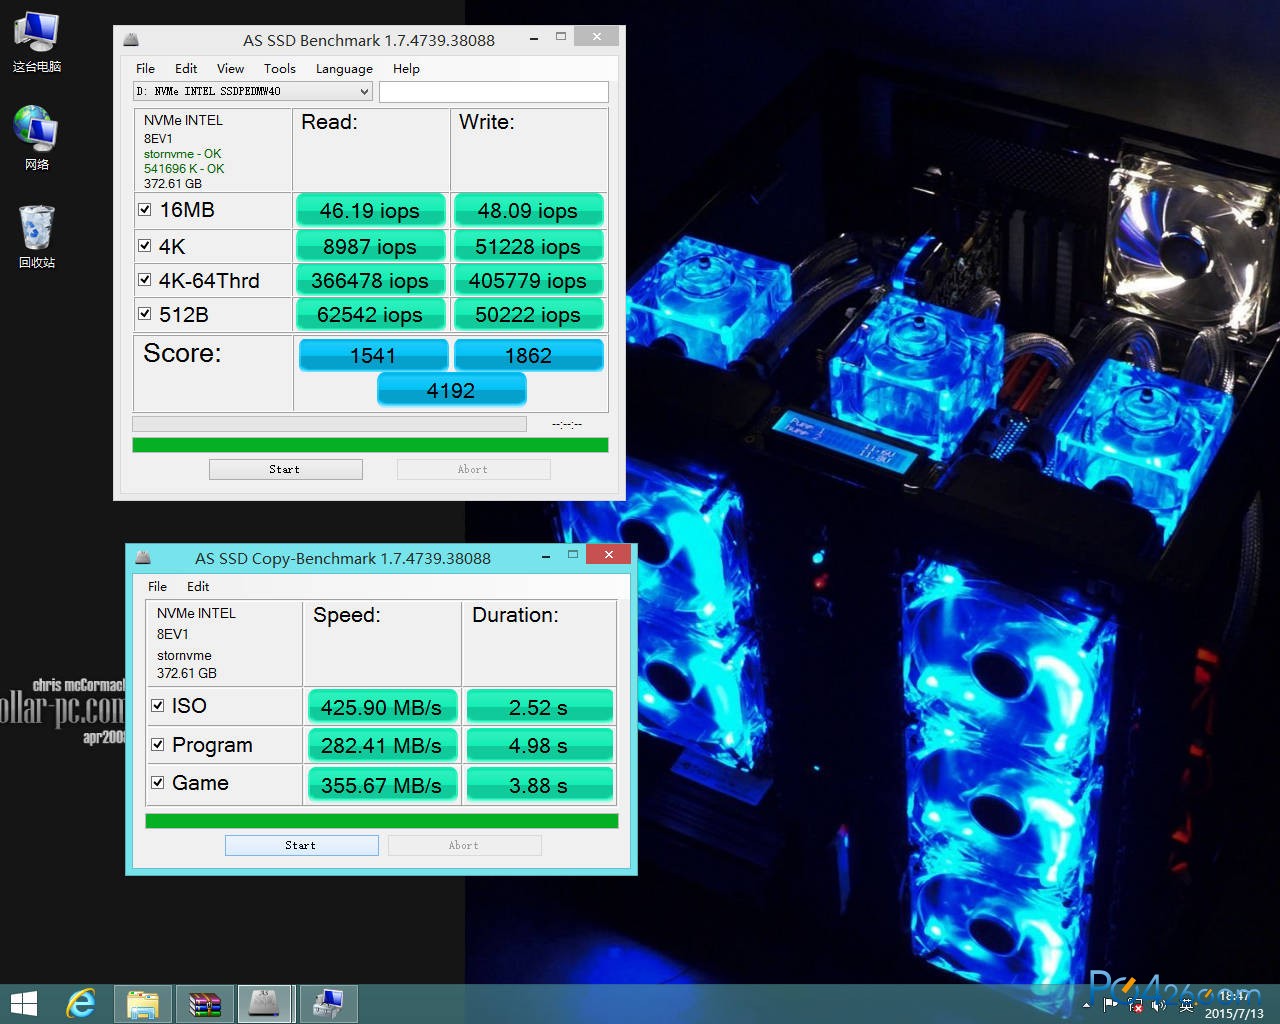
Task: Minimize the AS SSD Copy-Benchmark window
Action: click(546, 555)
